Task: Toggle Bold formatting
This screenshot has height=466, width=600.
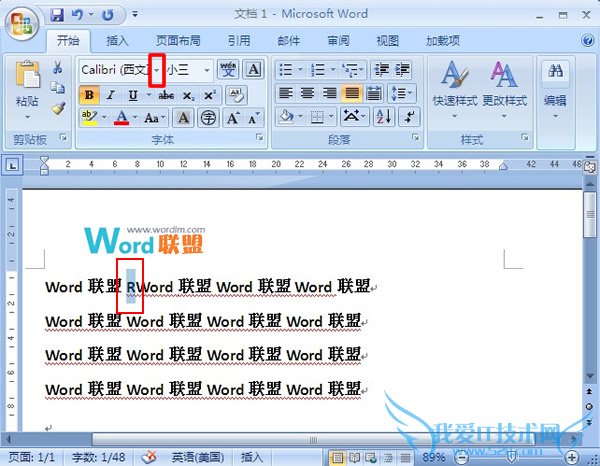Action: click(89, 95)
